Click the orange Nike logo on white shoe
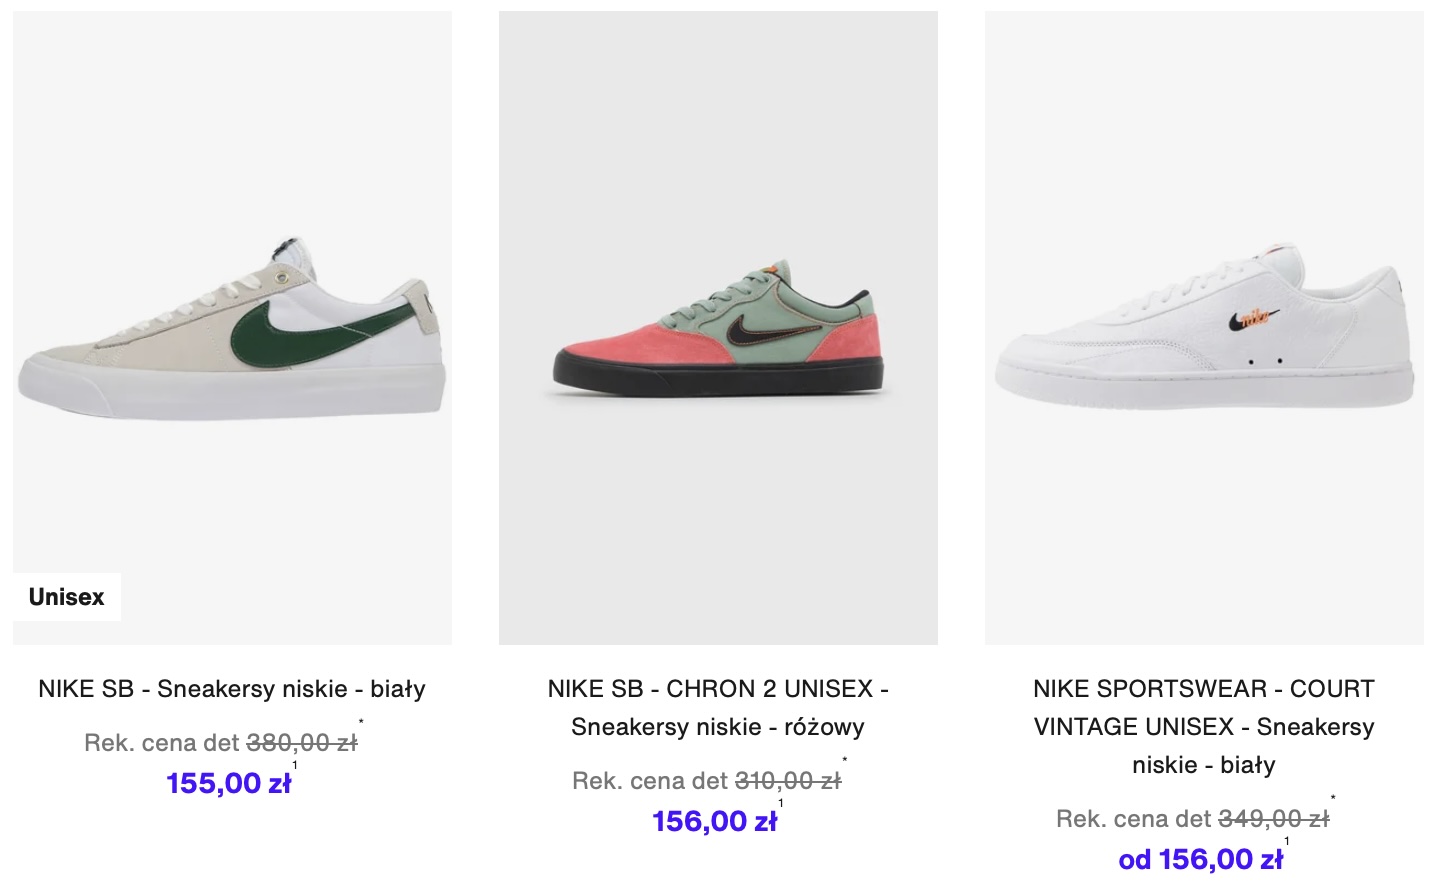The width and height of the screenshot is (1440, 894). [1253, 318]
